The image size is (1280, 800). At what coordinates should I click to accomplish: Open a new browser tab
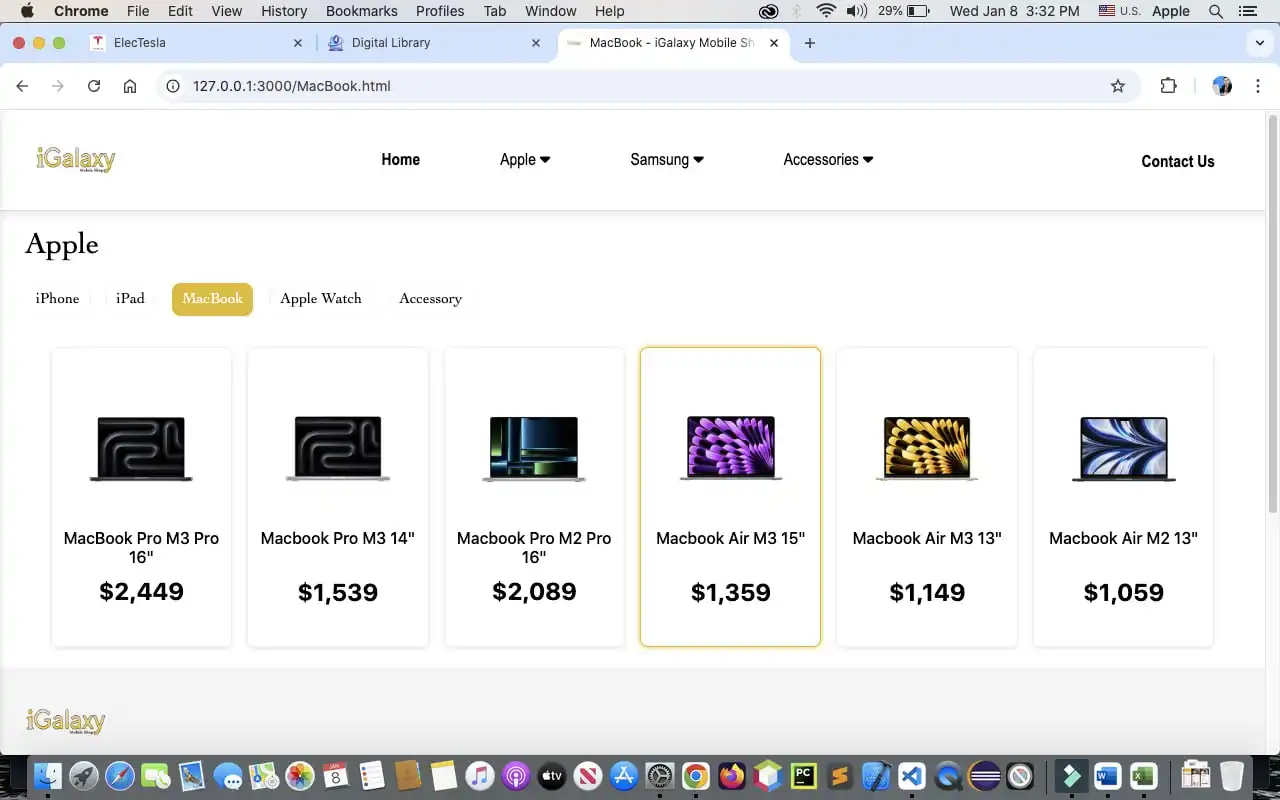click(x=810, y=43)
